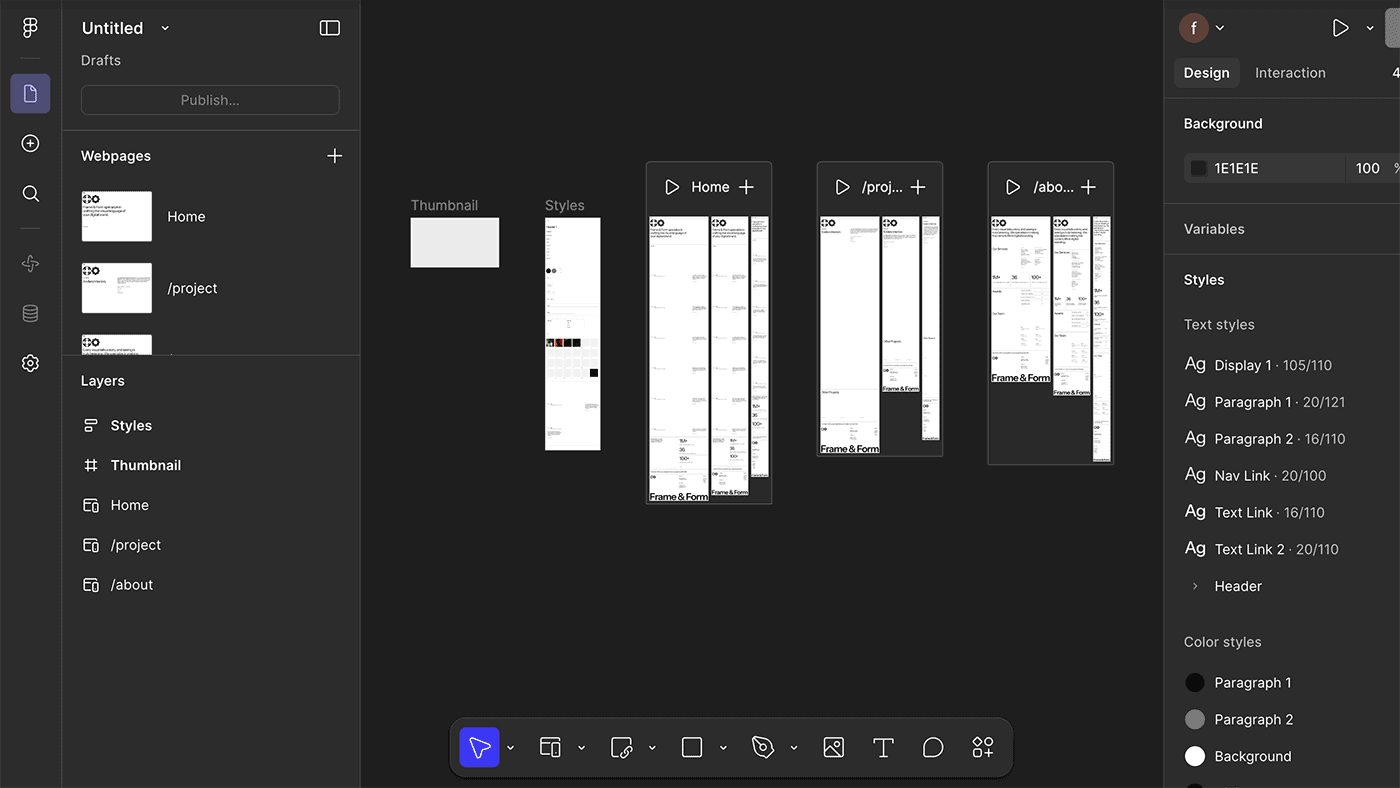Open dropdown beside top Preview button
Screen dimensions: 1400x788
pos(1370,28)
